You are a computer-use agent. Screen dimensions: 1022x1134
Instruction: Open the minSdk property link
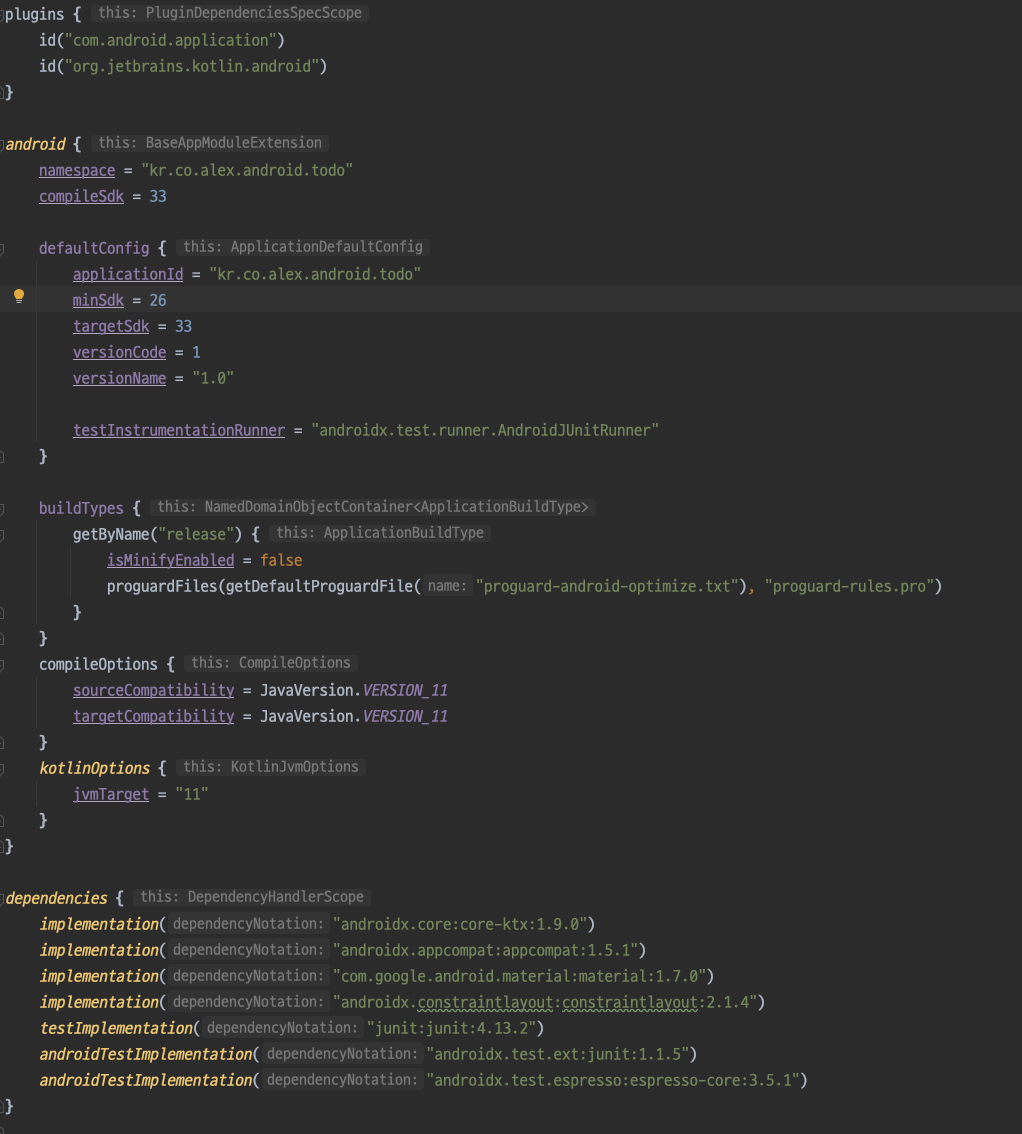pyautogui.click(x=98, y=301)
